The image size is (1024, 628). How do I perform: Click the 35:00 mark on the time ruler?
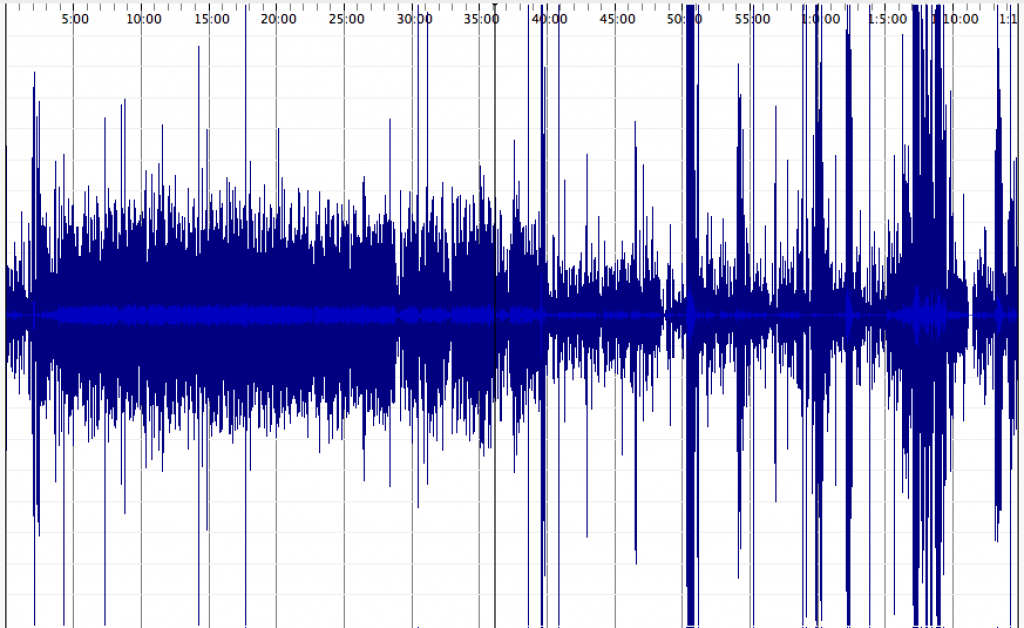482,19
